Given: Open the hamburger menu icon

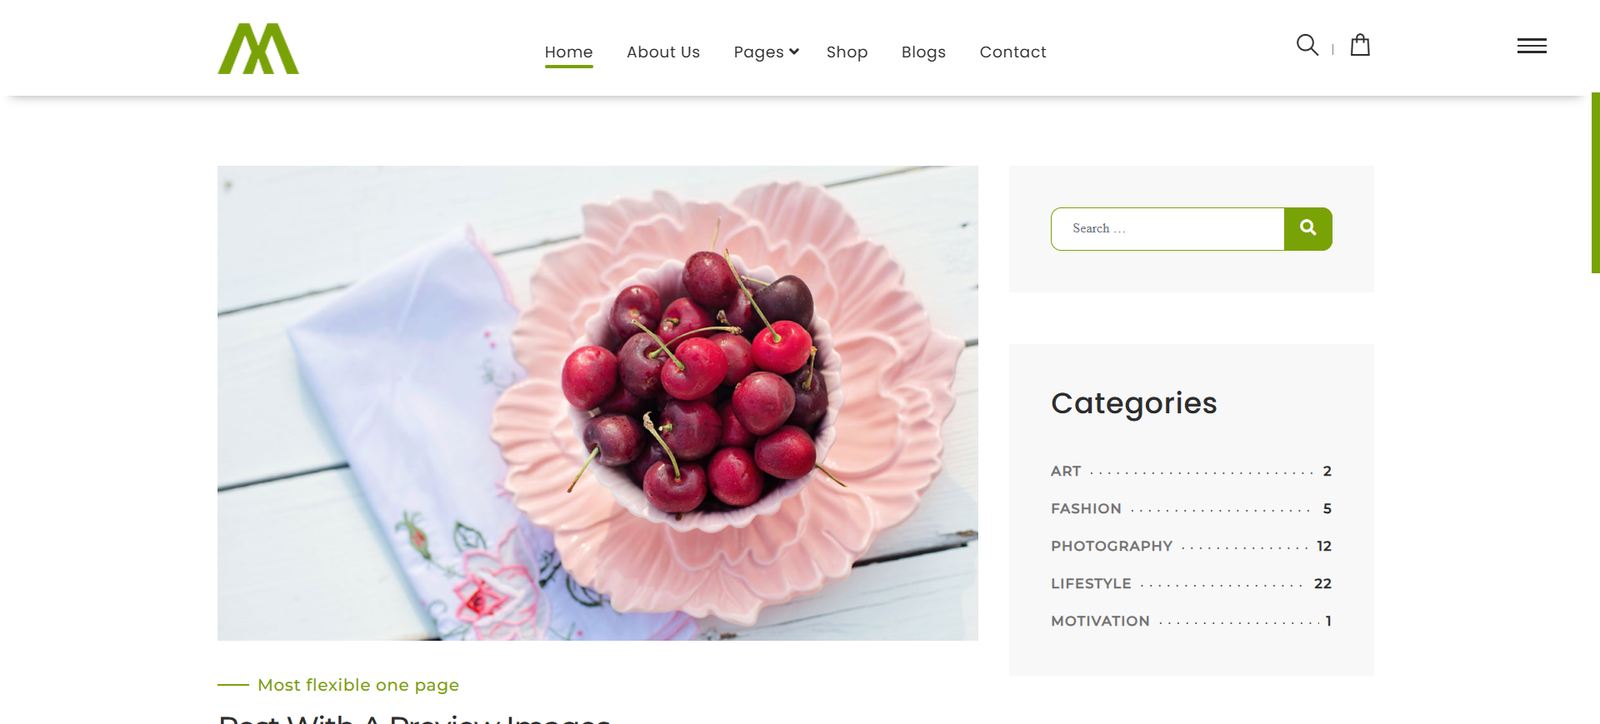Looking at the screenshot, I should coord(1531,46).
